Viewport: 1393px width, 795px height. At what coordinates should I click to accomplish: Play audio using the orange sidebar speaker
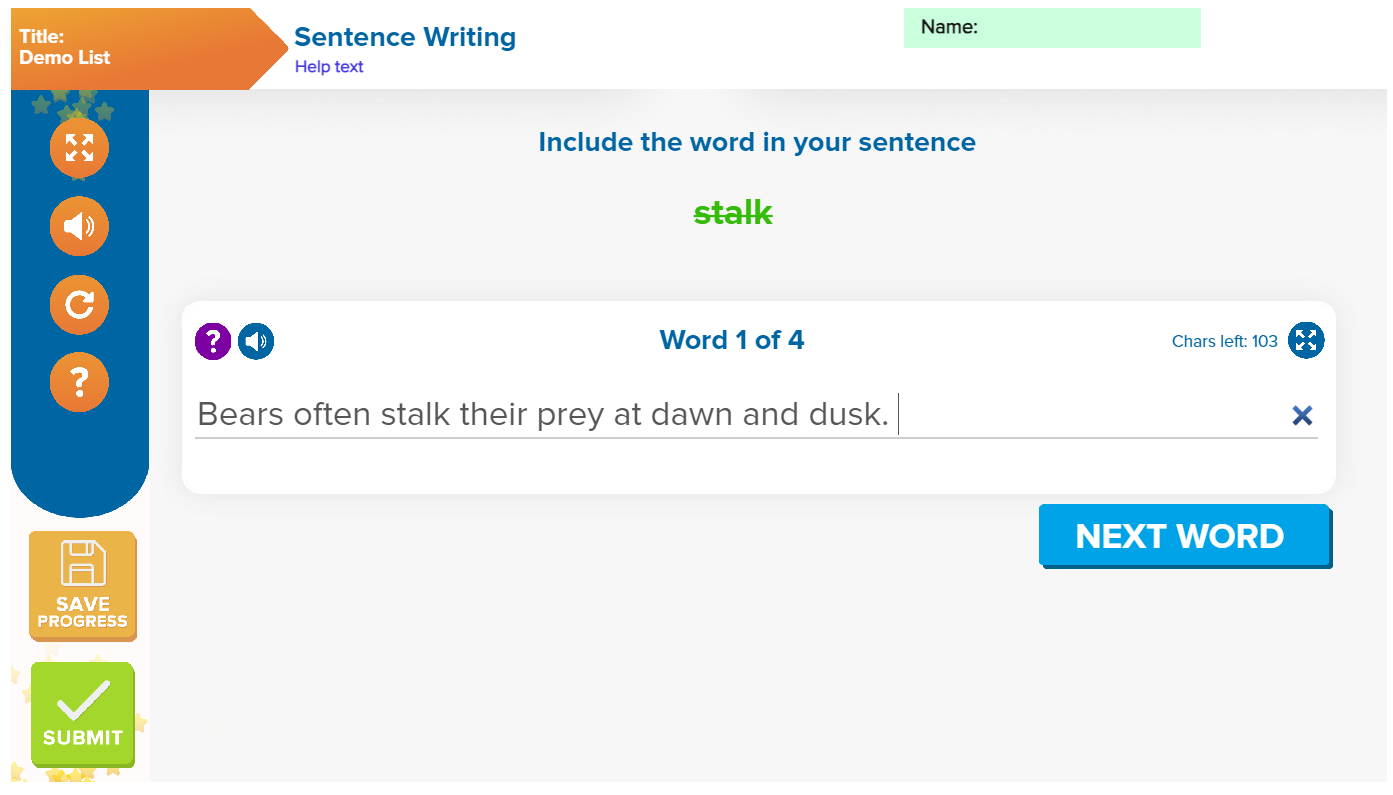[79, 226]
